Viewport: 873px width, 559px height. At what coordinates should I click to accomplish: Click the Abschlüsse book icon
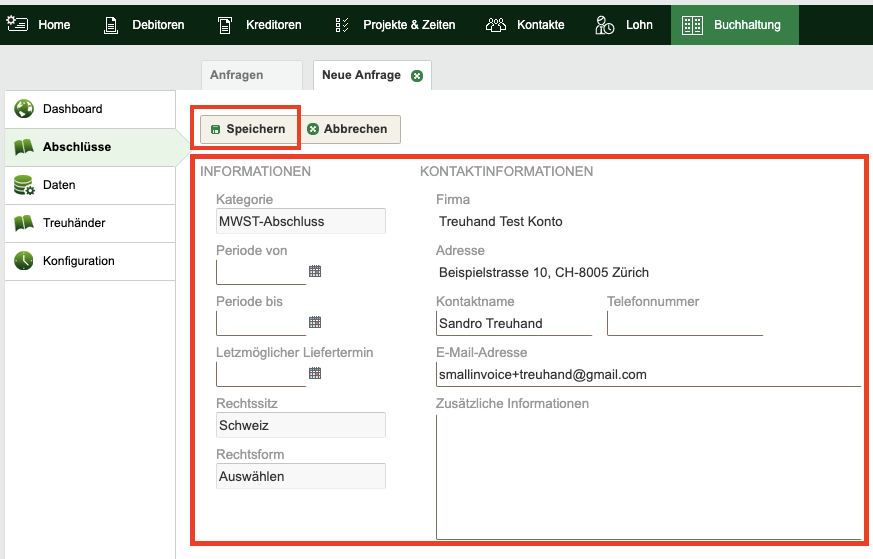[x=24, y=147]
